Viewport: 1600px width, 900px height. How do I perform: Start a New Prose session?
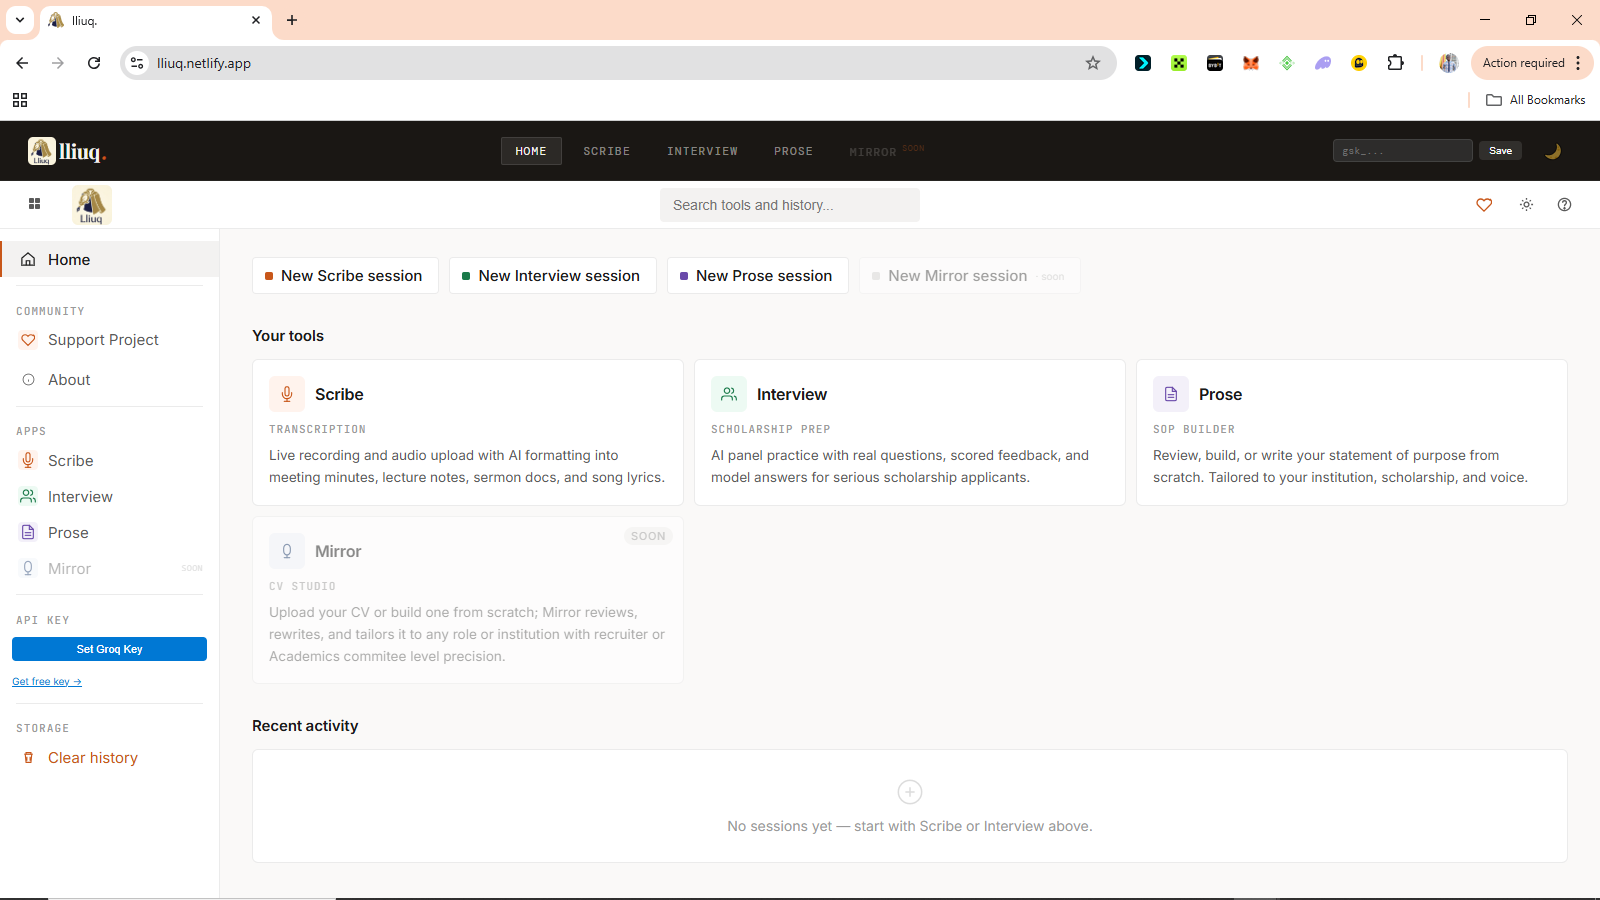758,276
